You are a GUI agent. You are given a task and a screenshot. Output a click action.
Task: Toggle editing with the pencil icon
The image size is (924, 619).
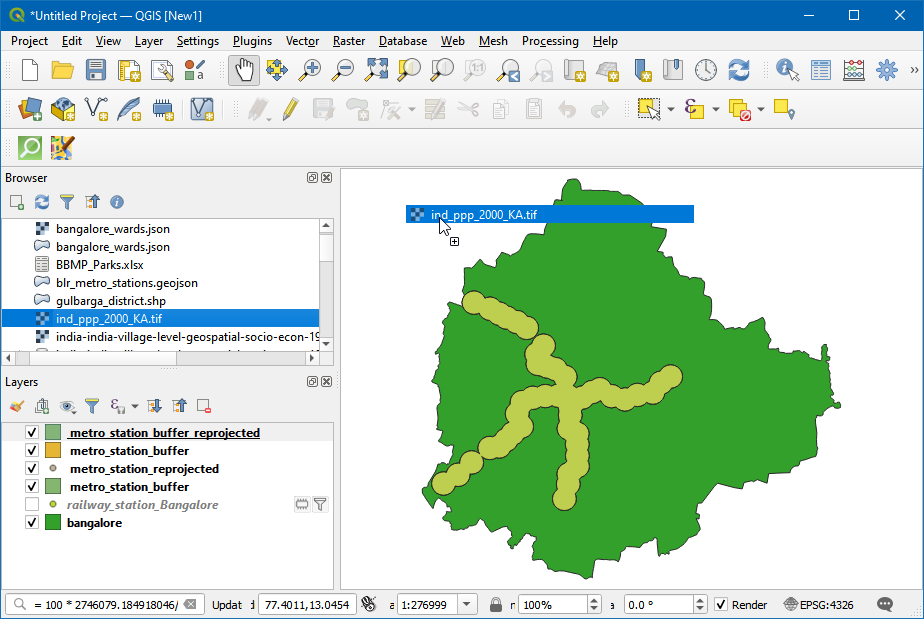[x=290, y=110]
